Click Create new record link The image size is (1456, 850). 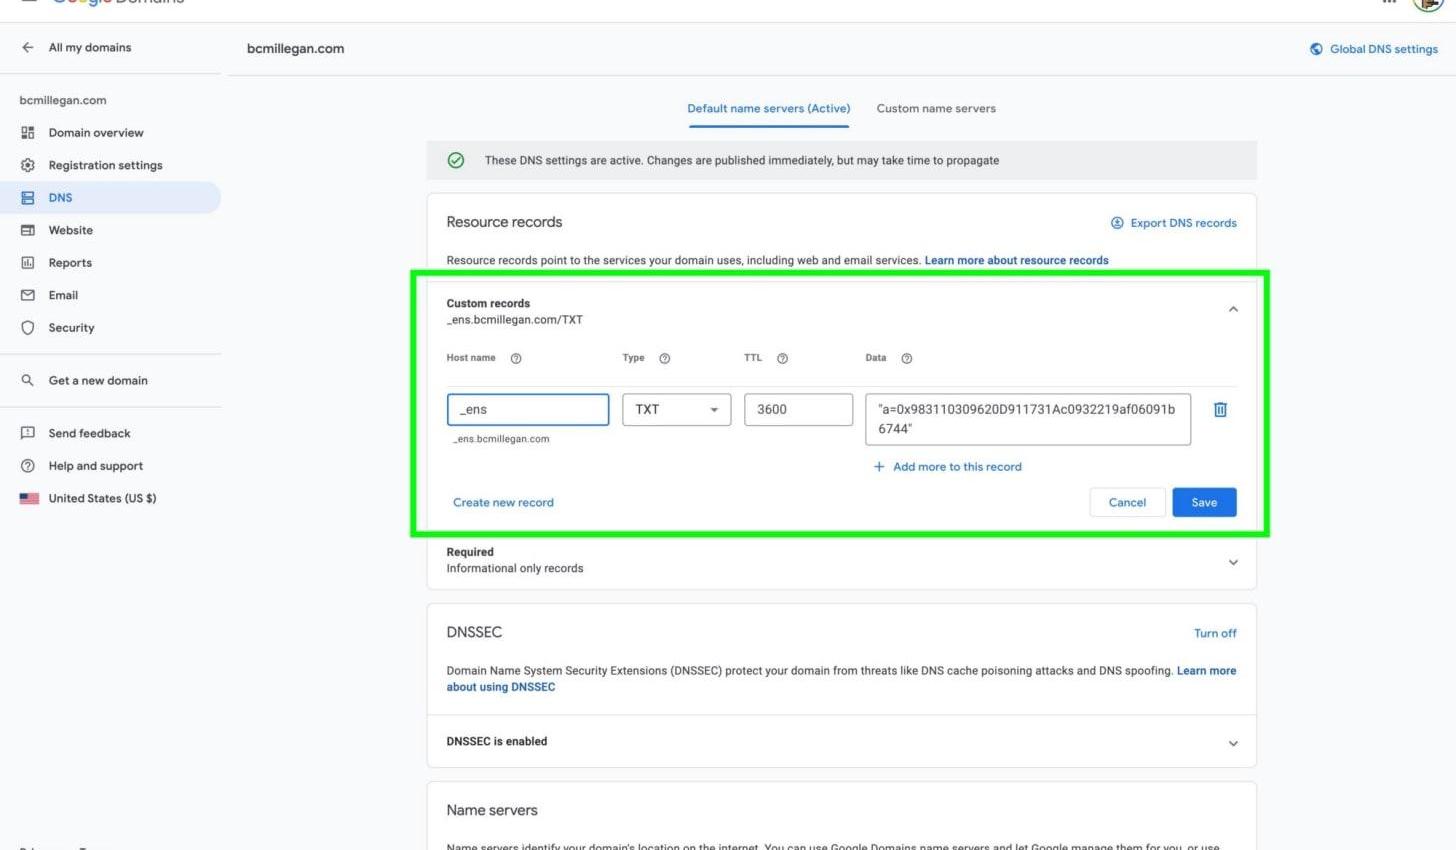503,503
